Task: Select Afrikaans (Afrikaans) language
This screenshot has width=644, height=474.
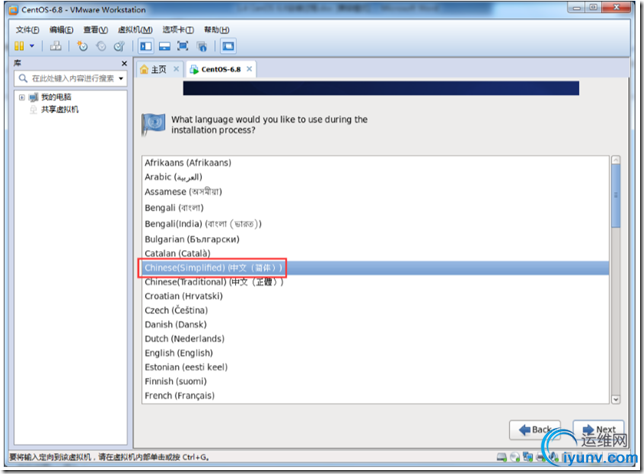Action: [375, 163]
